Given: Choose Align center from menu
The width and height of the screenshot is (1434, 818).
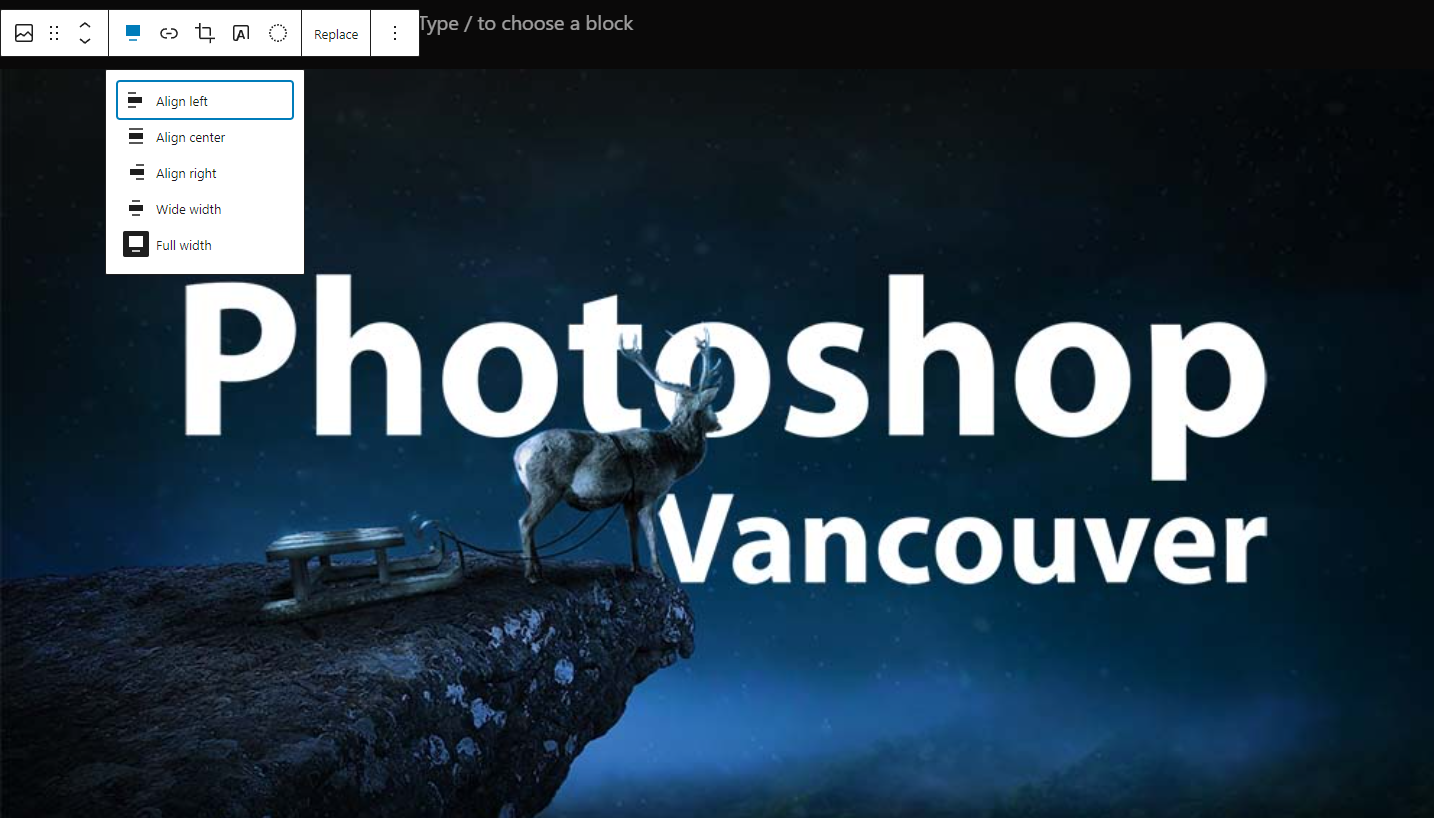Looking at the screenshot, I should [x=205, y=137].
